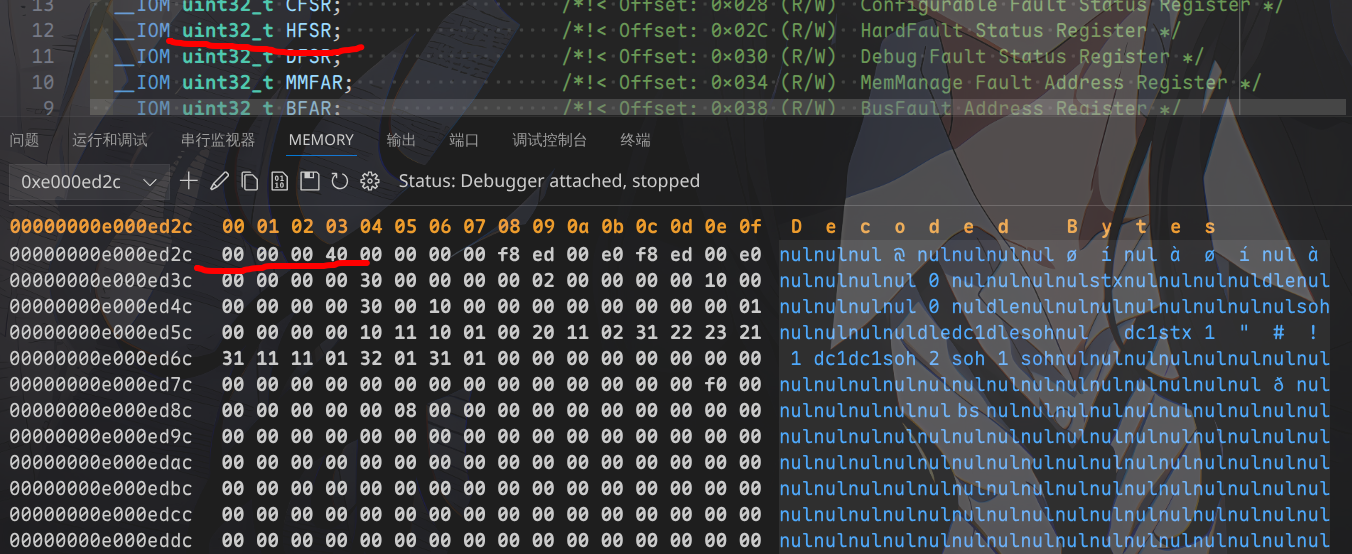This screenshot has width=1352, height=554.
Task: Open the 运行和调试 tab
Action: 110,140
